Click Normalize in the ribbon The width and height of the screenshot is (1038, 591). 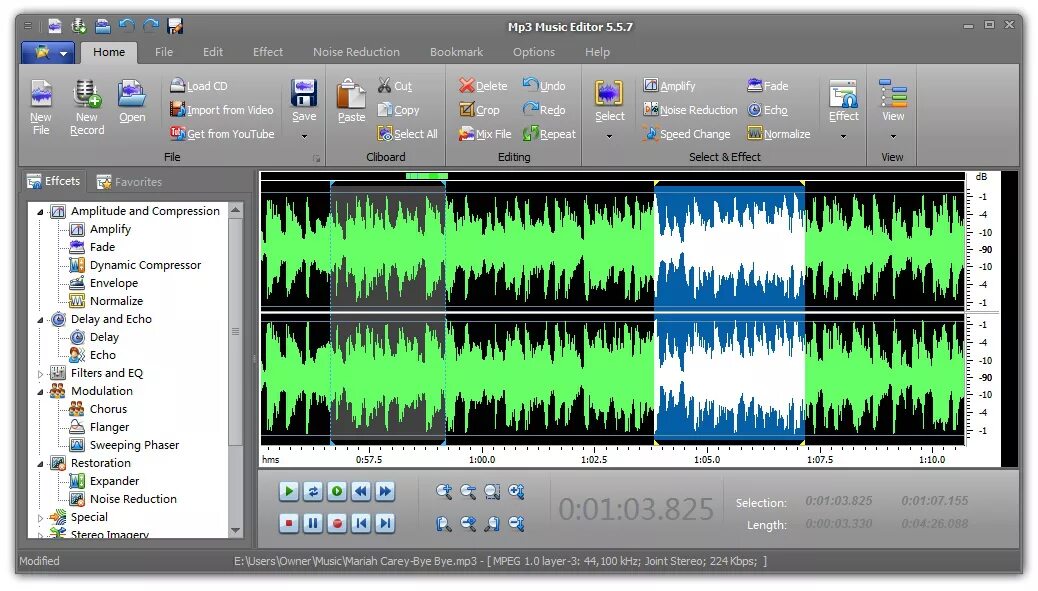point(778,134)
